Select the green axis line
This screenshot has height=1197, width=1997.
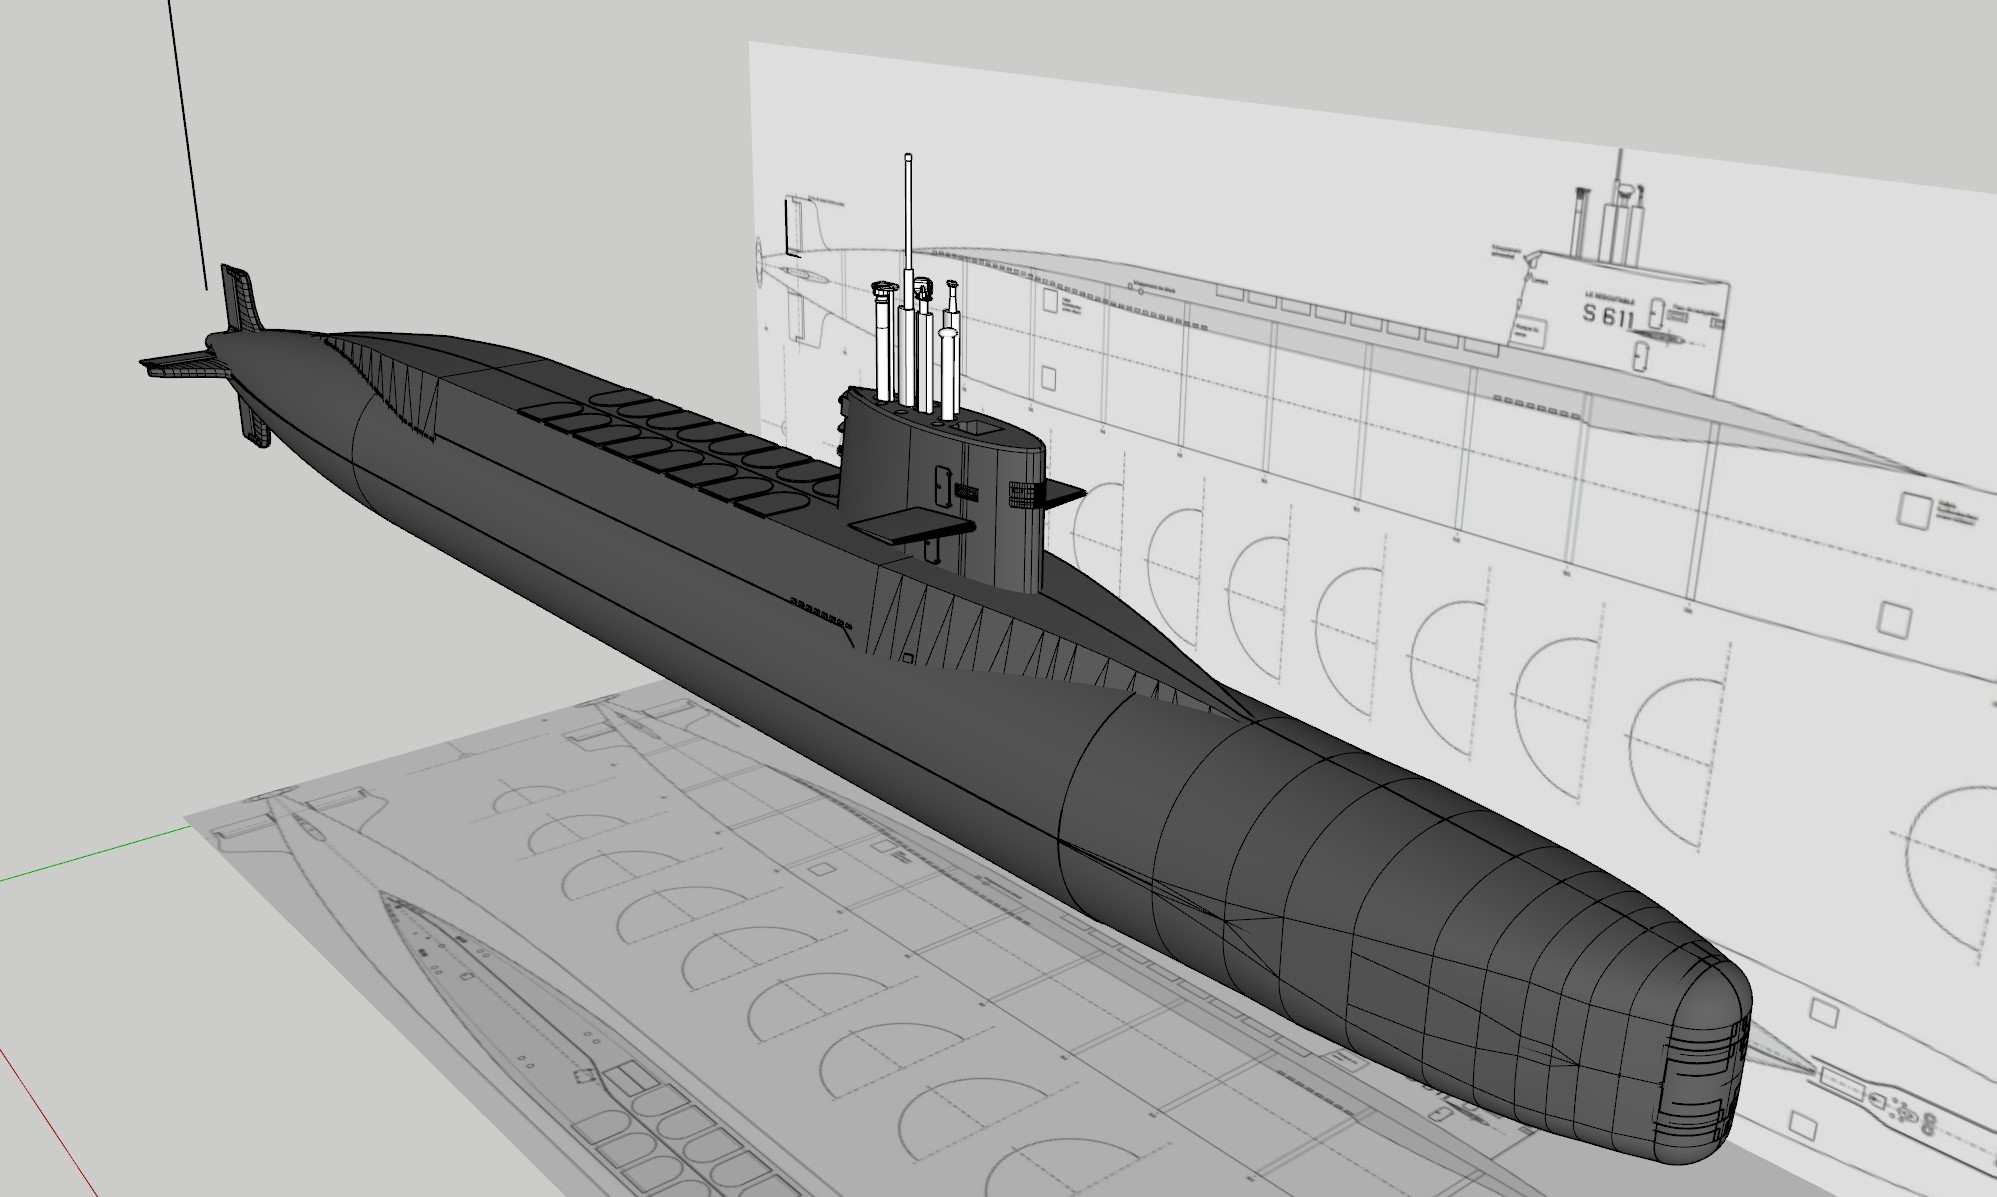pyautogui.click(x=95, y=853)
